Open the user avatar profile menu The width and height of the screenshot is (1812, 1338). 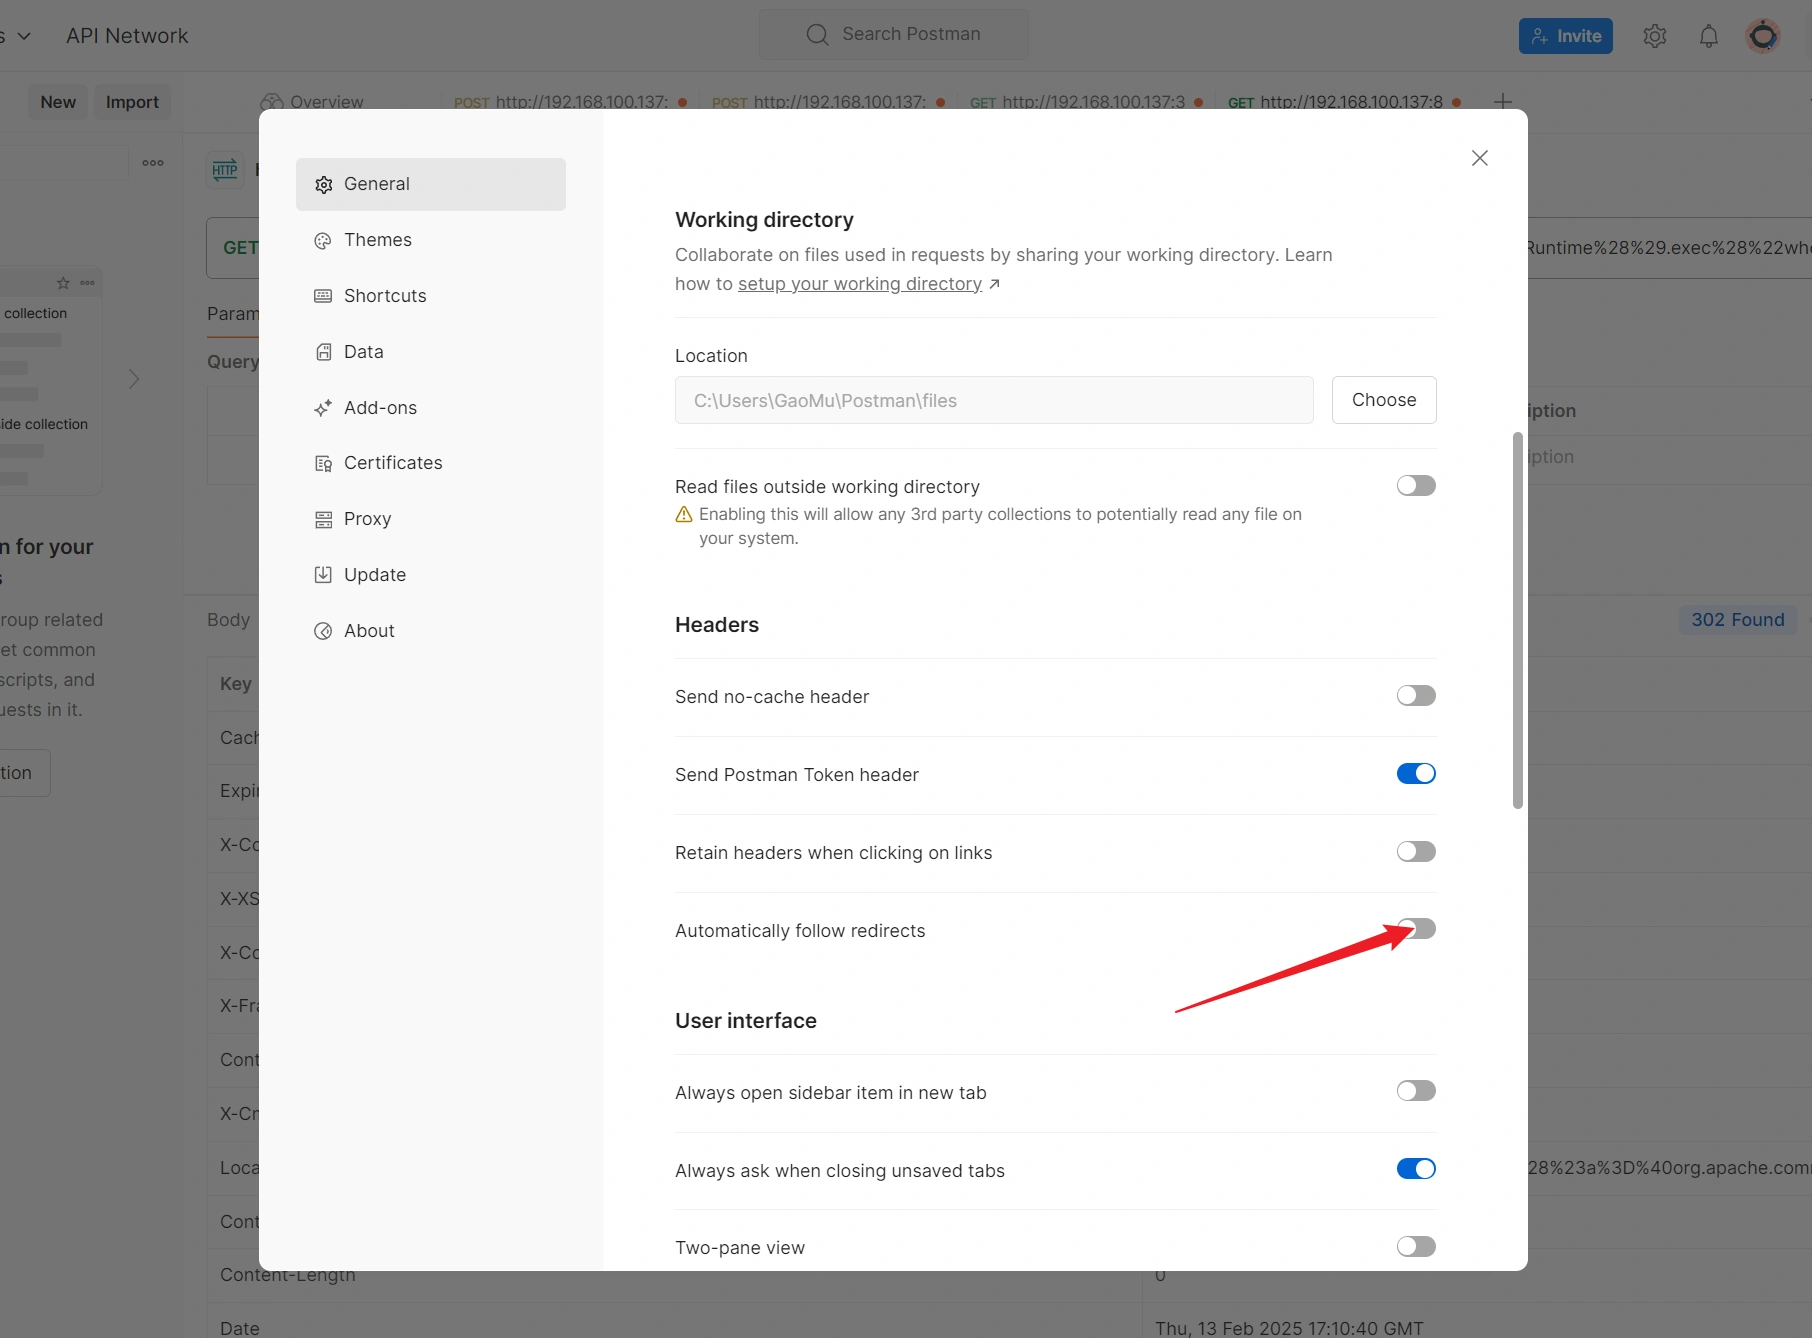click(x=1762, y=36)
